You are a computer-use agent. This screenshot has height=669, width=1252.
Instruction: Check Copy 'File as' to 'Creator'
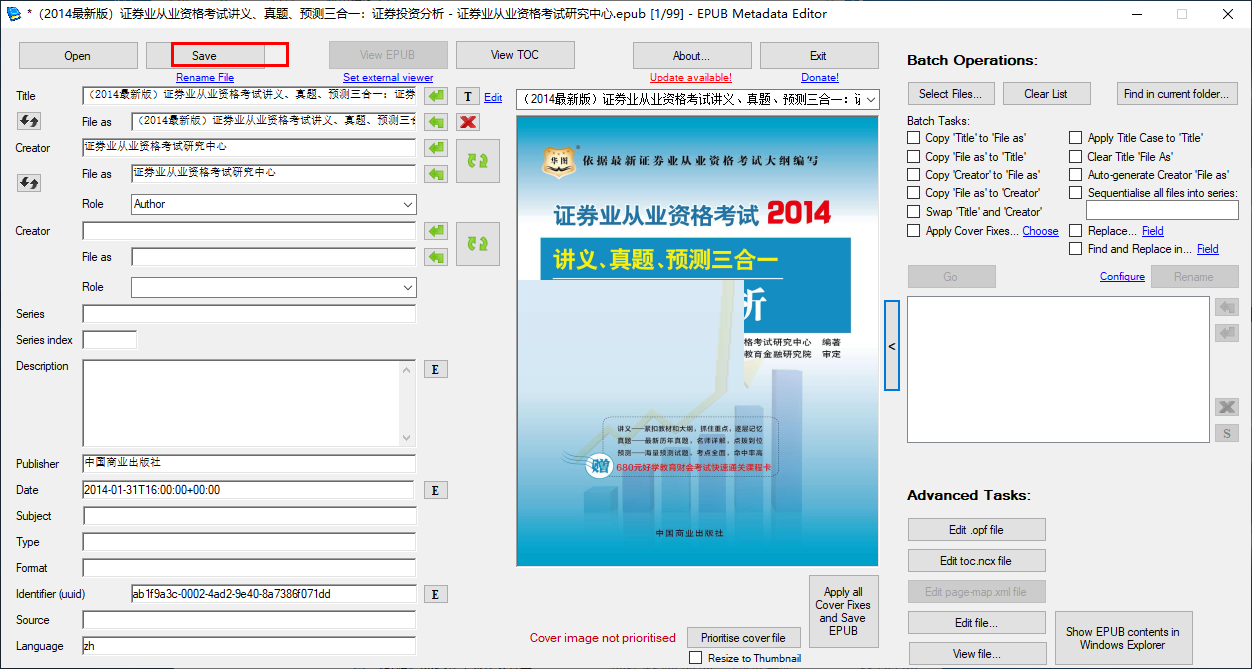[x=913, y=193]
